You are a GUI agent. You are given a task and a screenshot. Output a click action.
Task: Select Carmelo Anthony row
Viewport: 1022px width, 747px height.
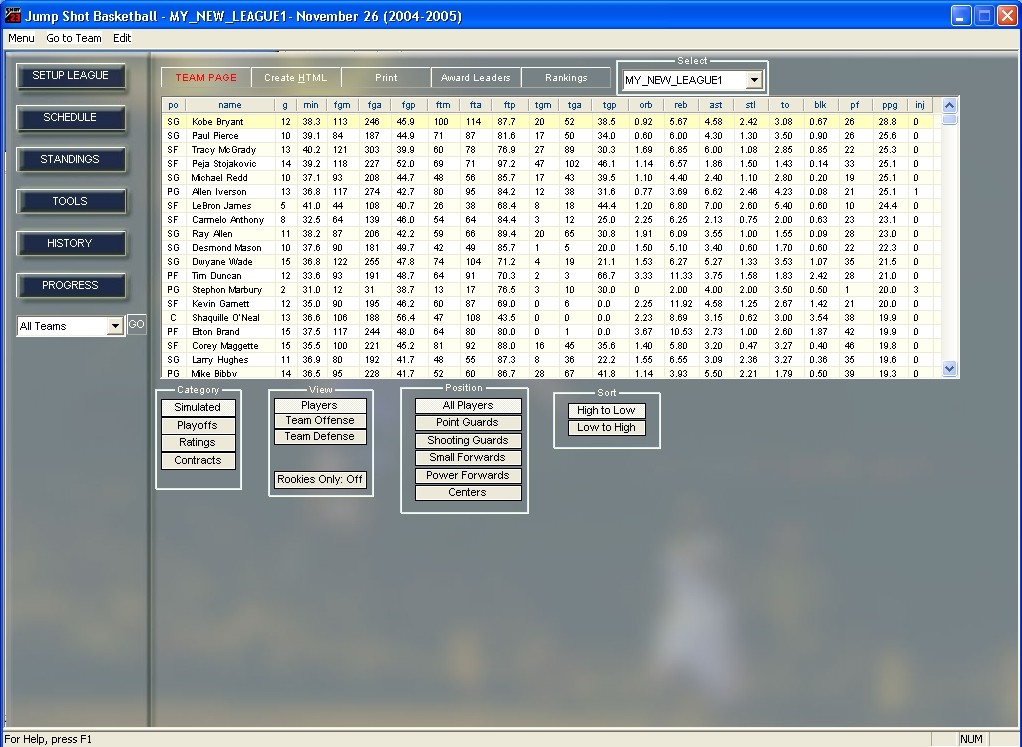click(551, 220)
